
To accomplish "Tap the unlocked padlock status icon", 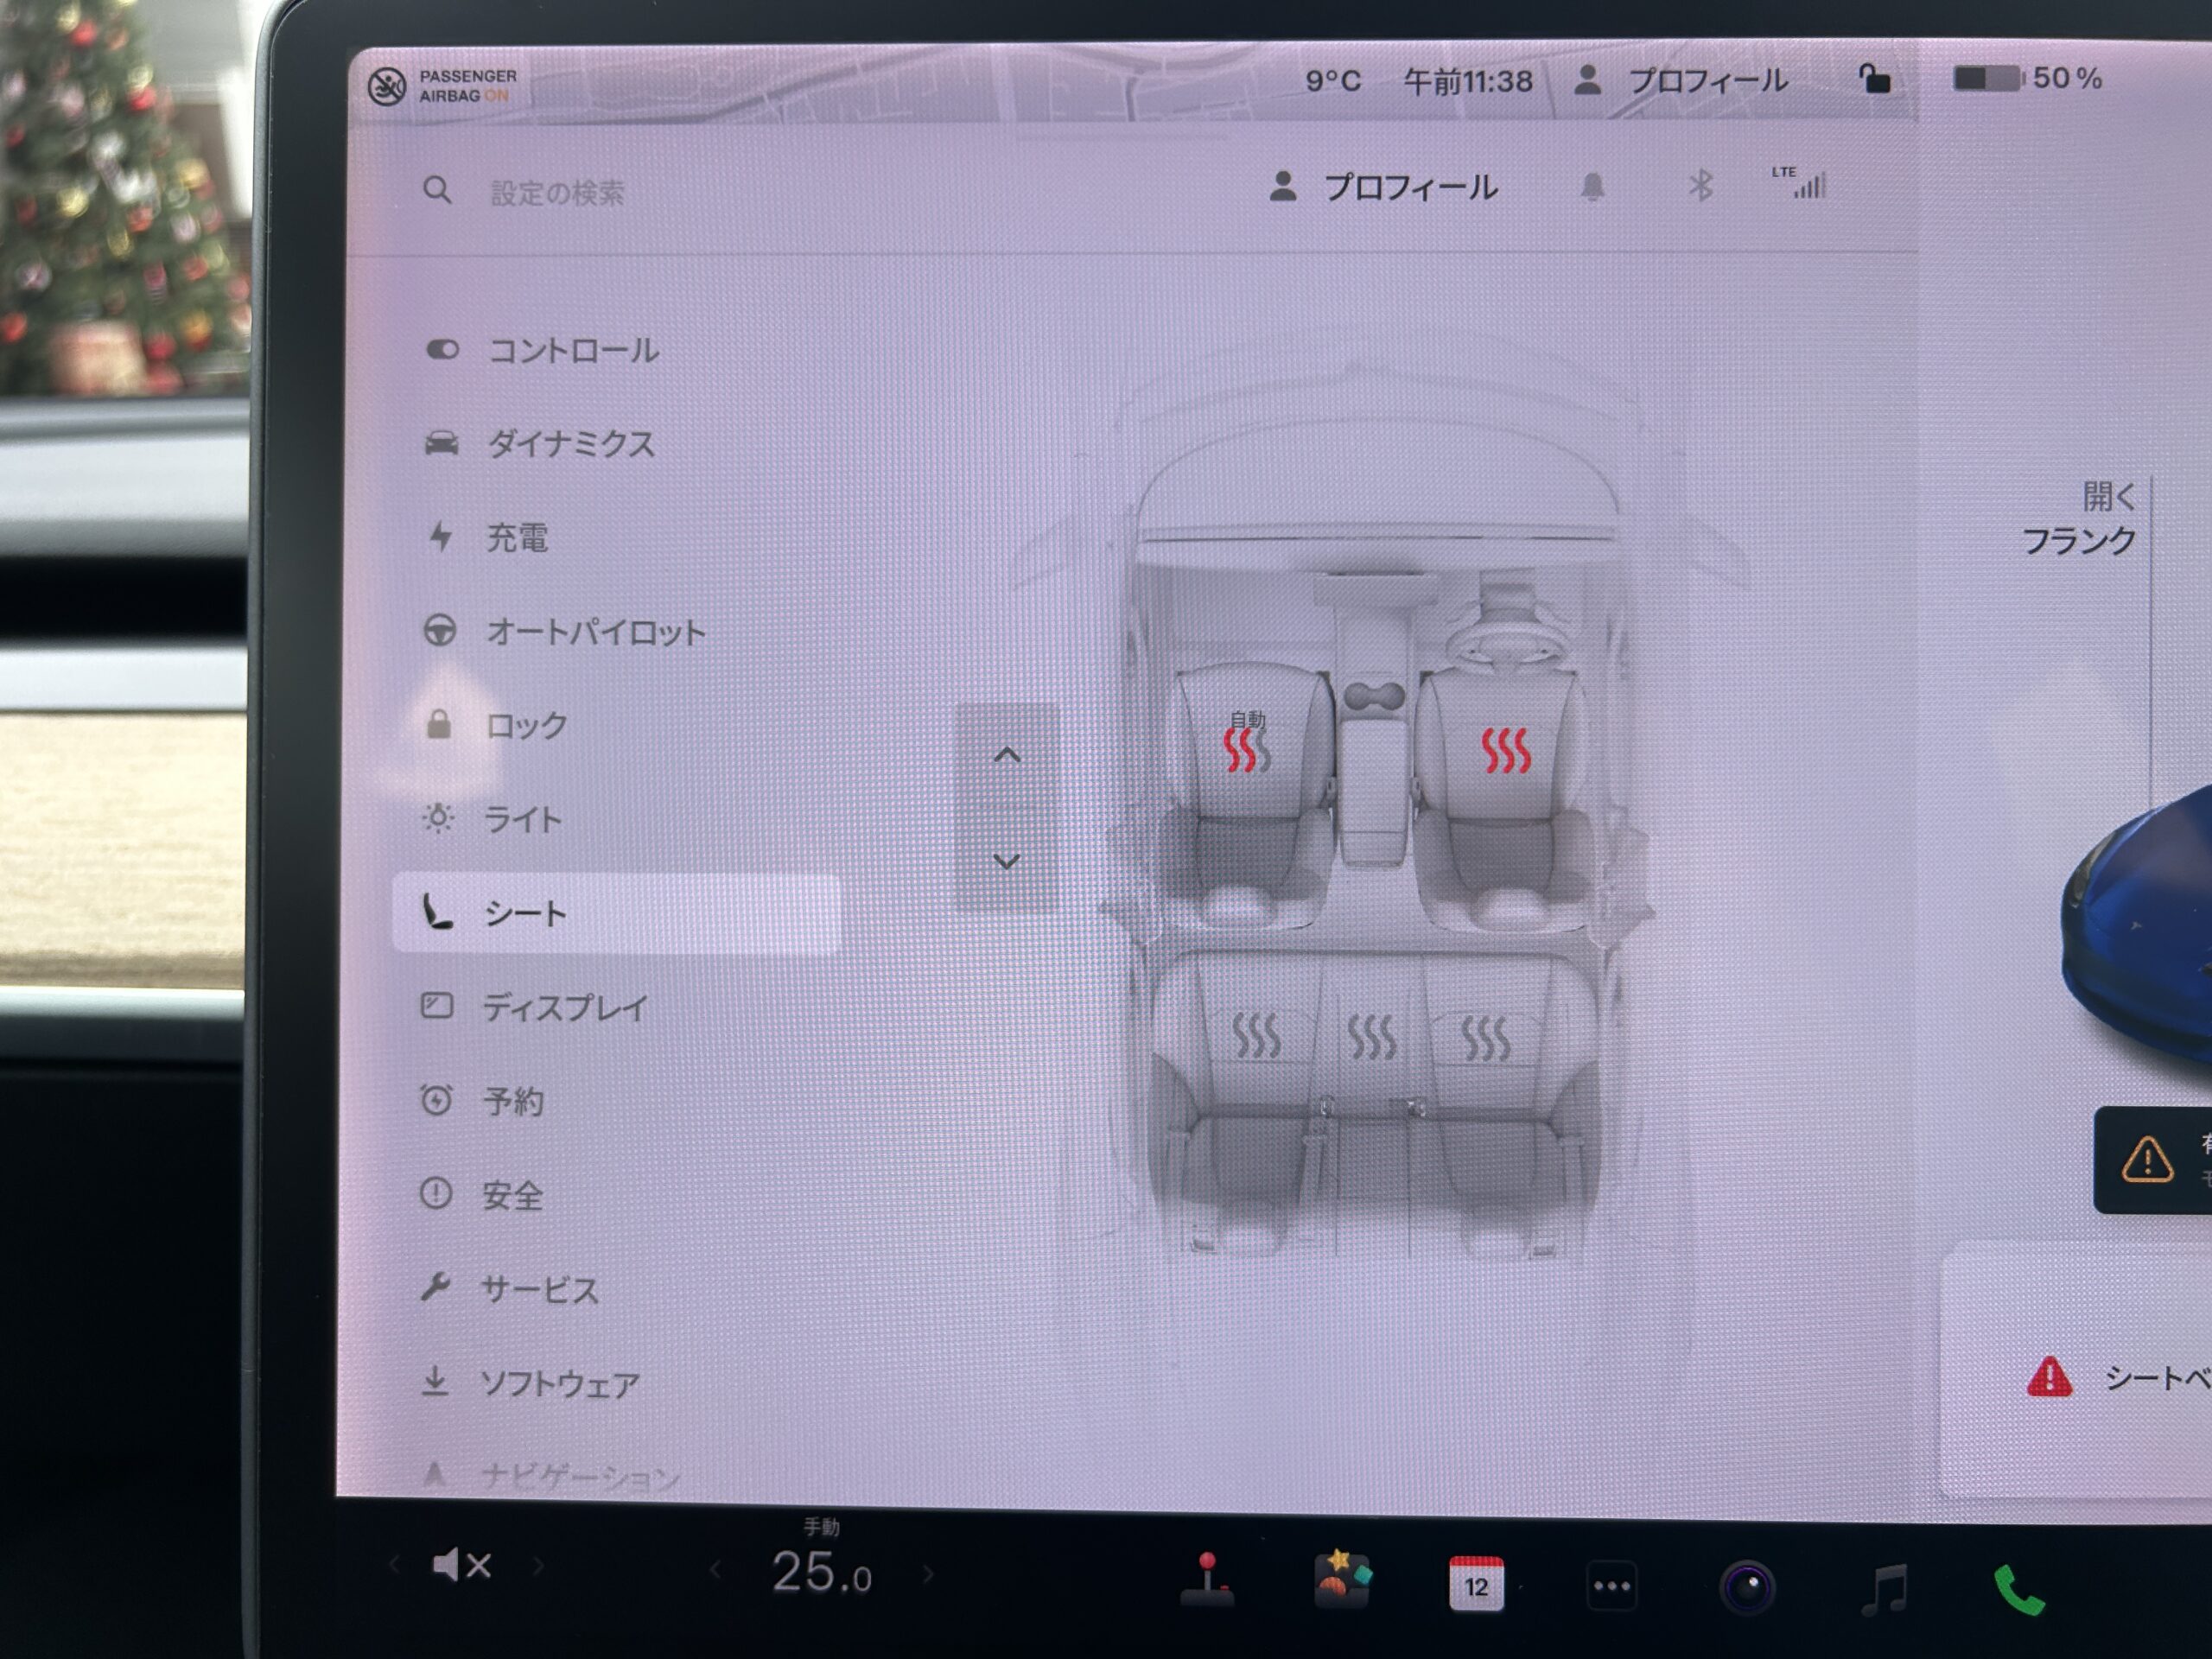I will (1874, 79).
